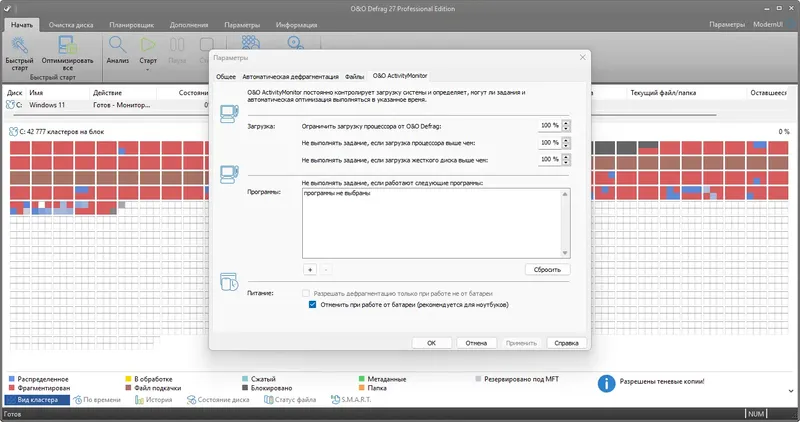Viewport: 800px width, 422px height.
Task: Expand the legend panel chevron
Action: pyautogui.click(x=791, y=391)
